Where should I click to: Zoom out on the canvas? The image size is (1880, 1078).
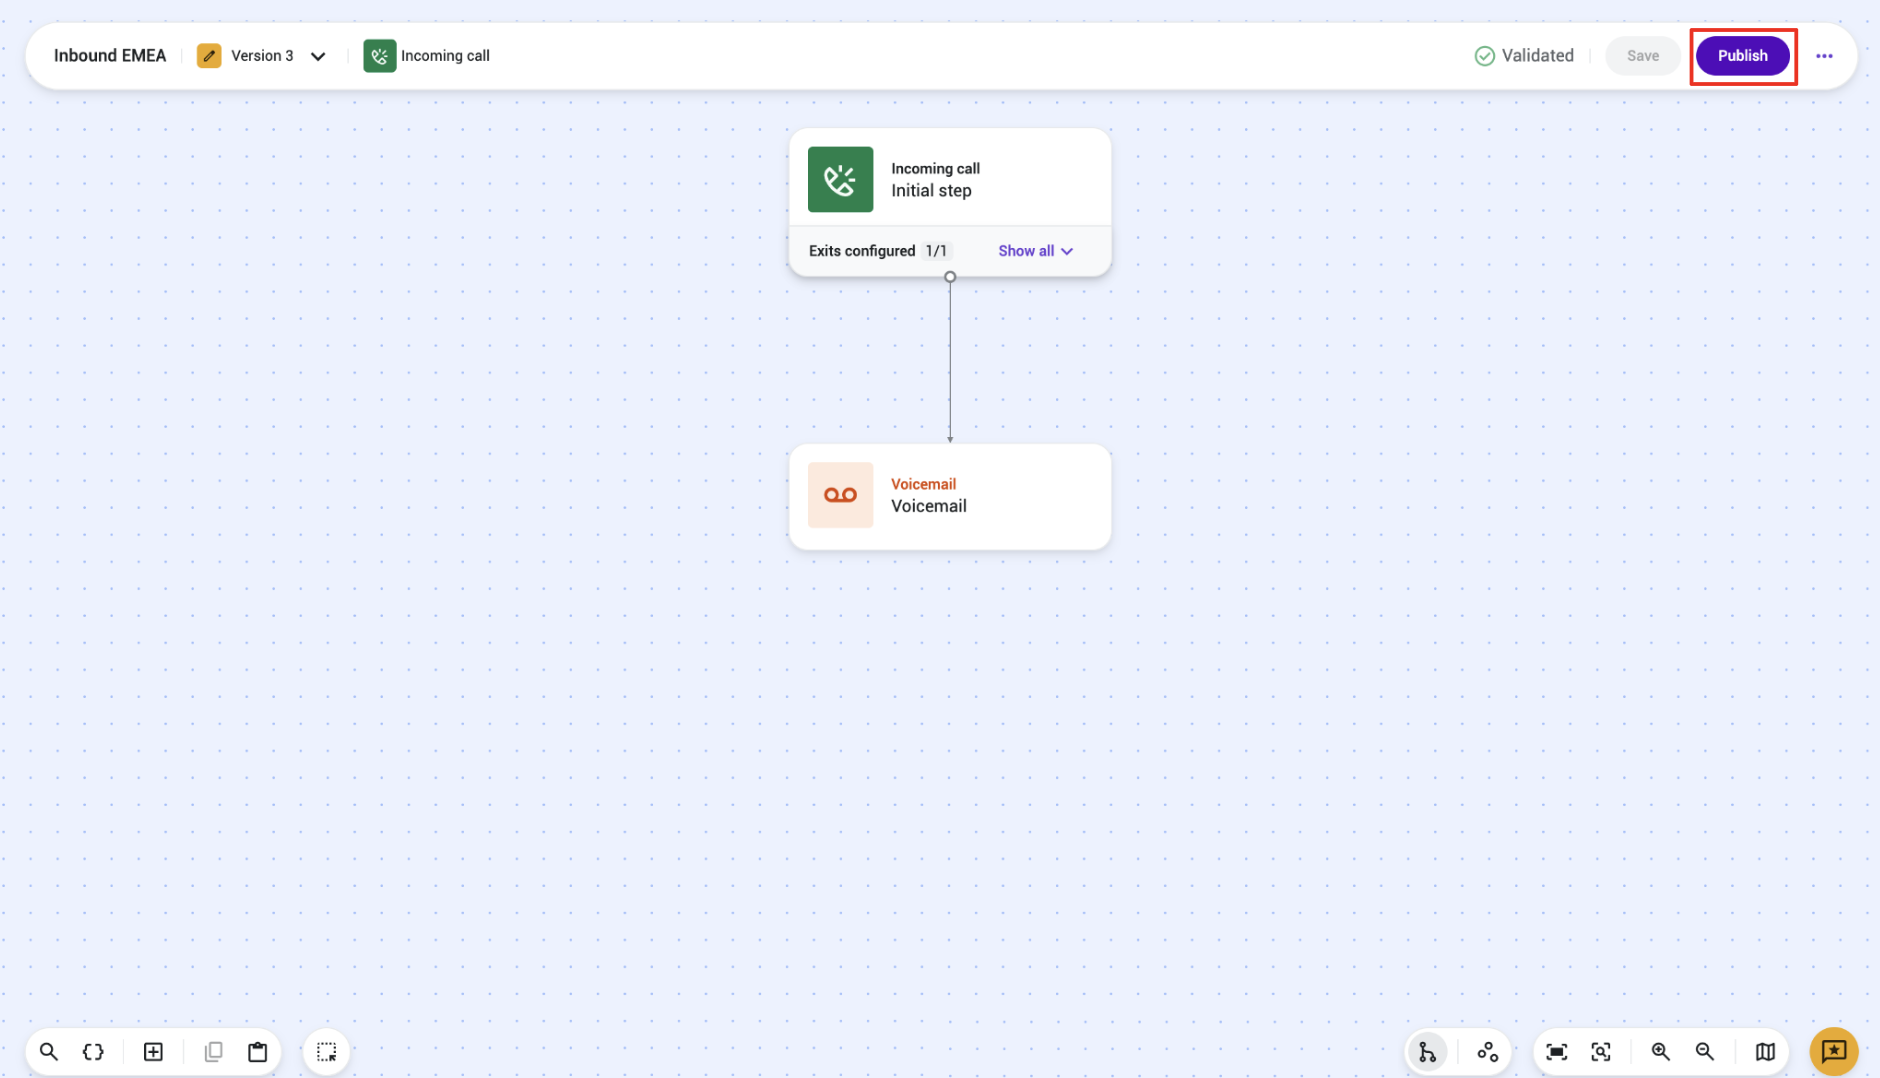click(x=1705, y=1051)
